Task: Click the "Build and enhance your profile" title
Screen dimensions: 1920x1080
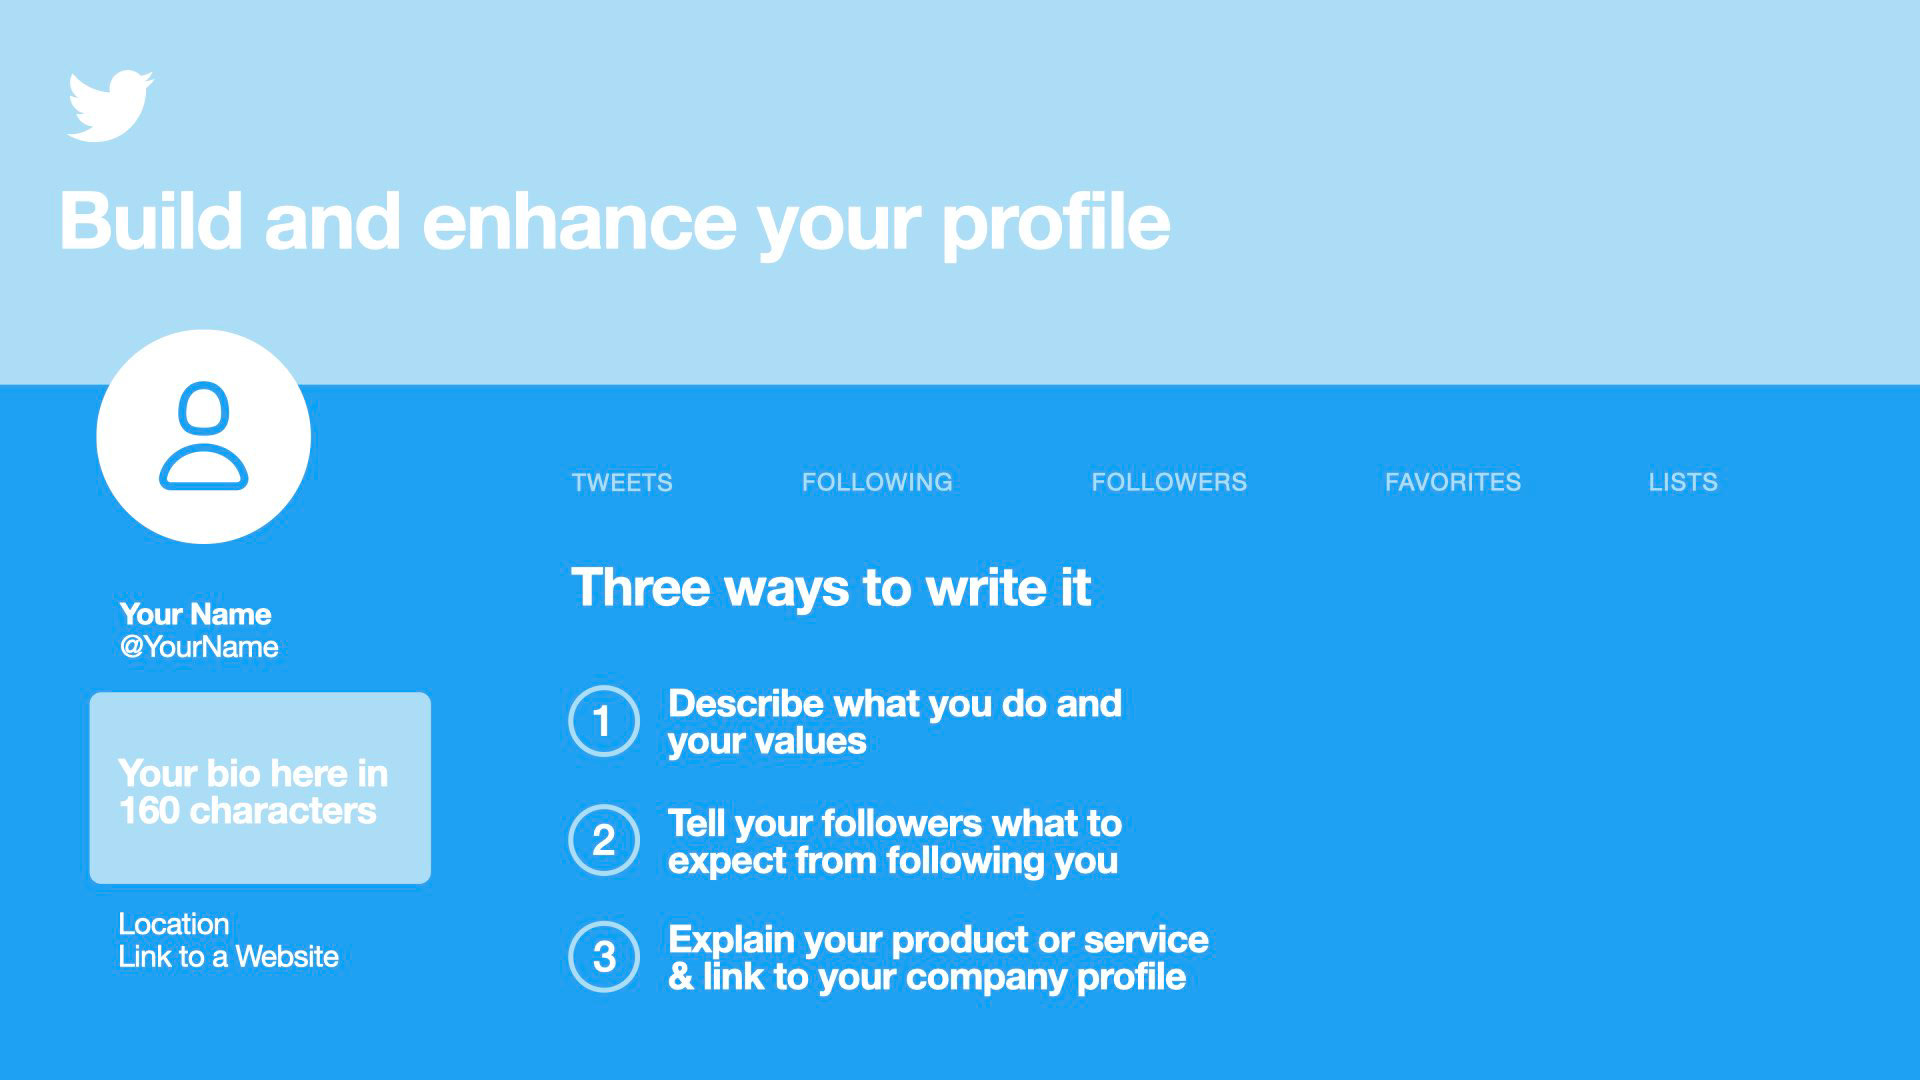Action: click(614, 222)
